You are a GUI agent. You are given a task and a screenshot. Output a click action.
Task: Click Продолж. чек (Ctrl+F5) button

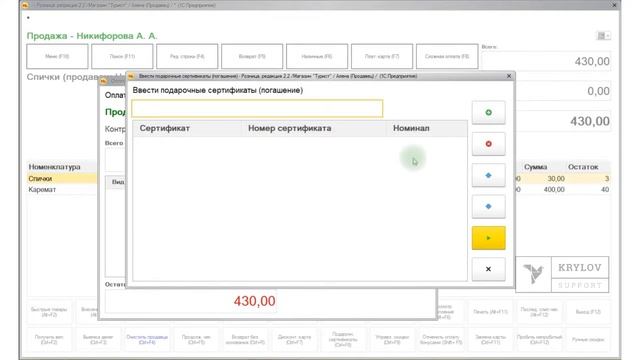click(196, 340)
